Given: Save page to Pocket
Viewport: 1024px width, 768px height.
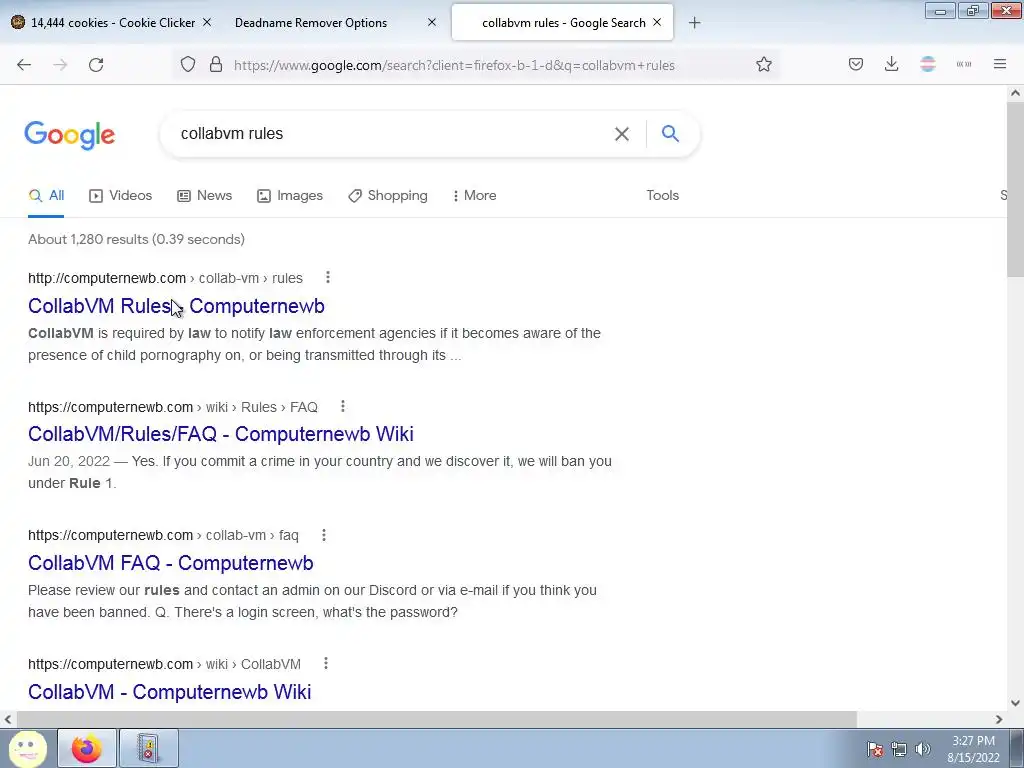Looking at the screenshot, I should [x=856, y=65].
